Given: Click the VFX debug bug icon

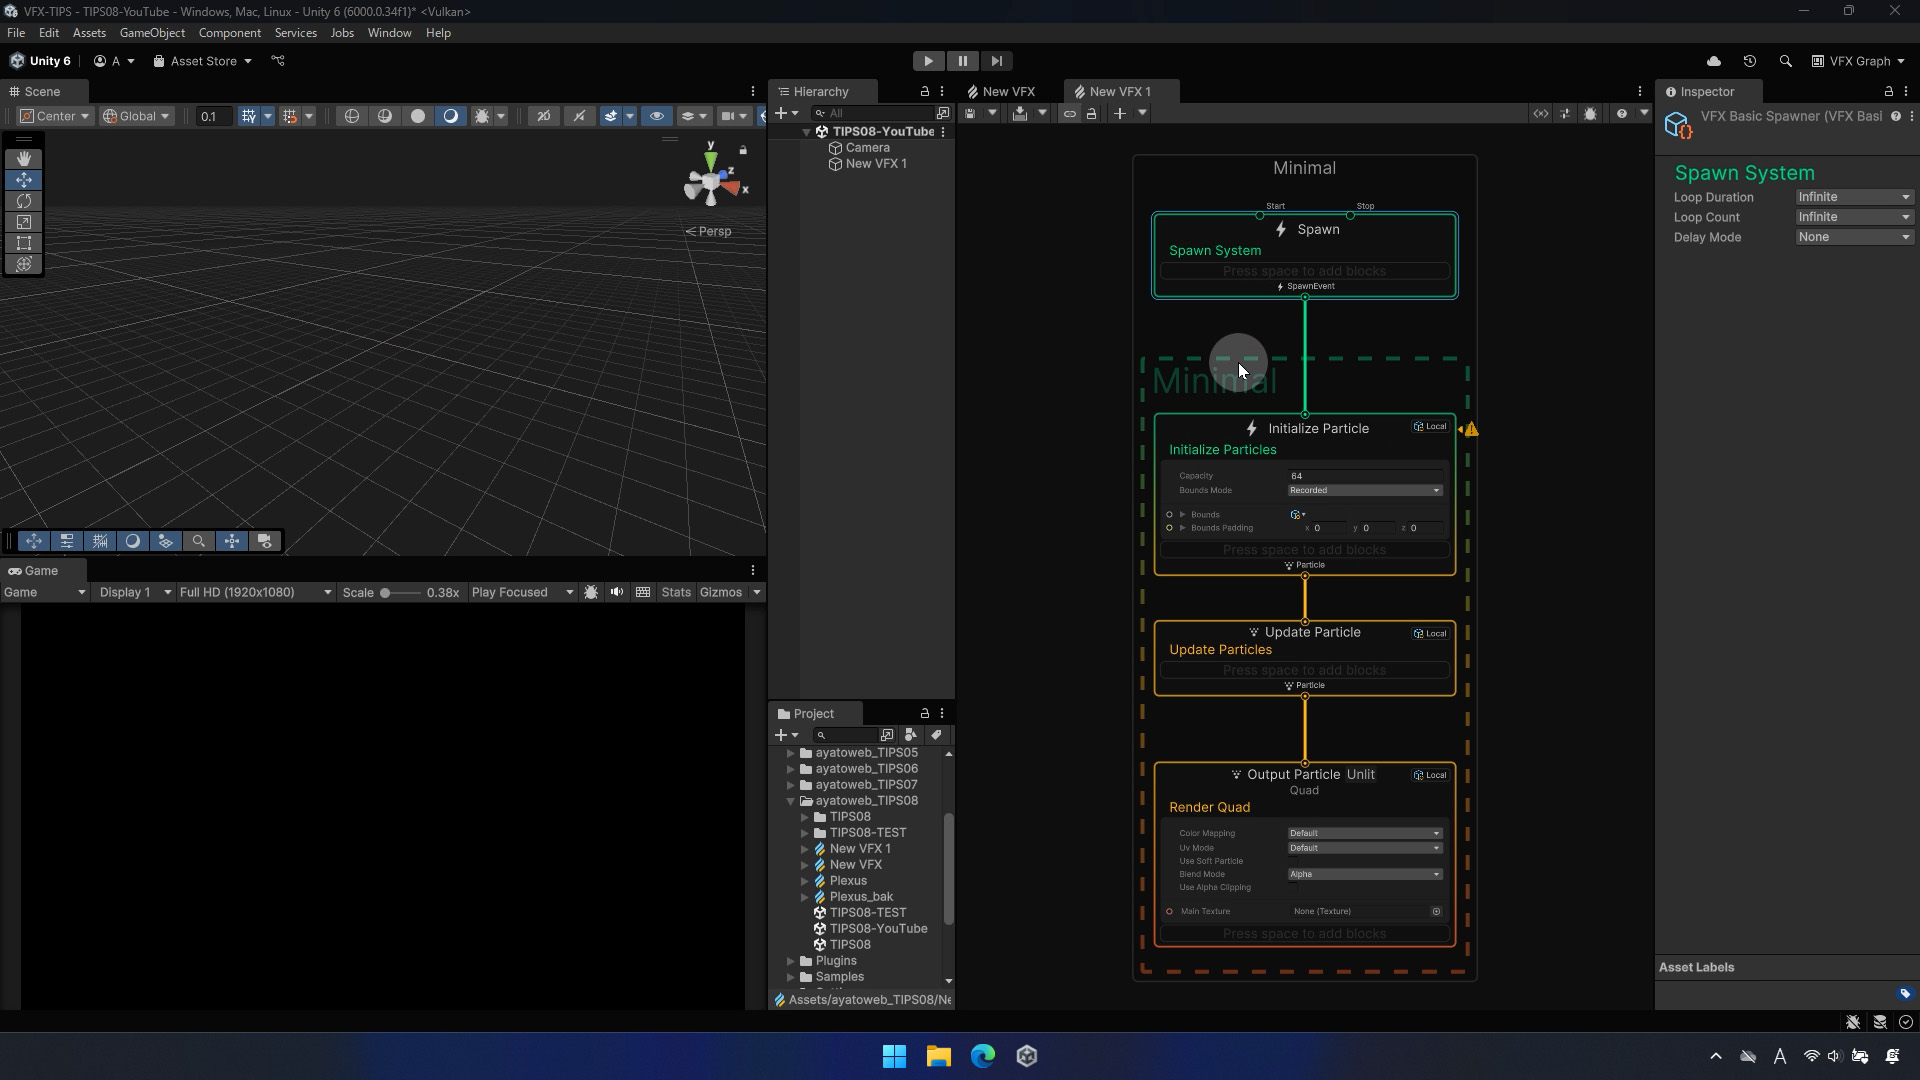Looking at the screenshot, I should click(x=1591, y=114).
